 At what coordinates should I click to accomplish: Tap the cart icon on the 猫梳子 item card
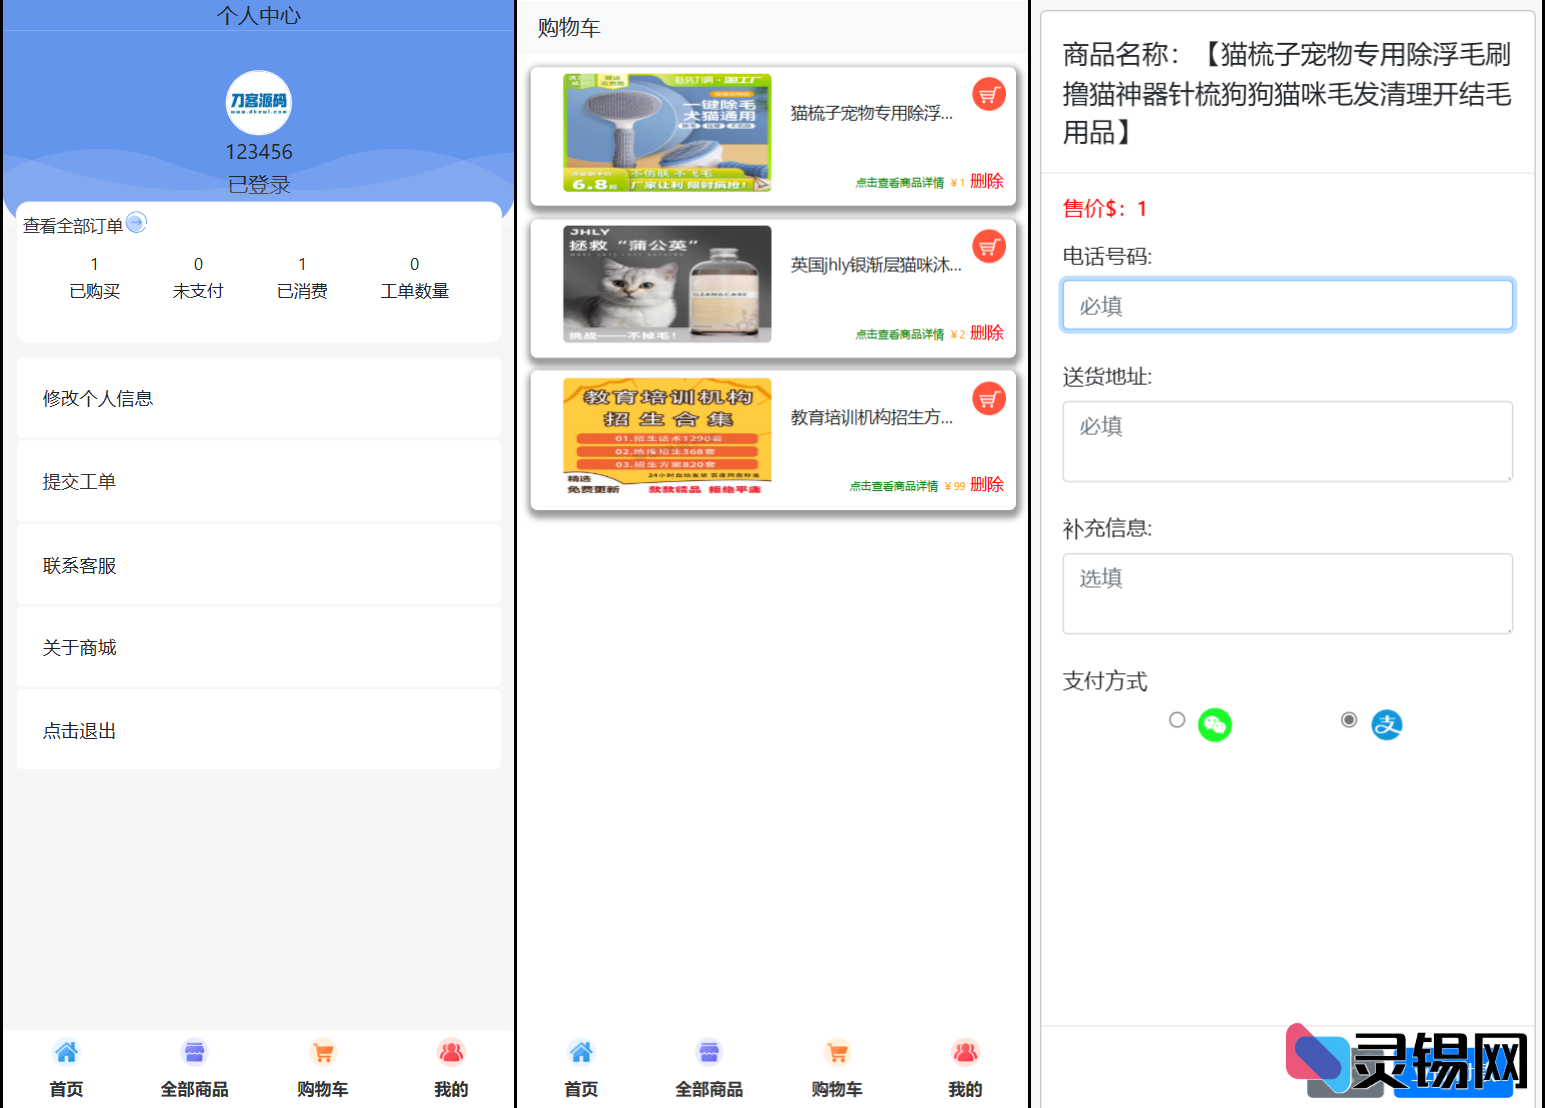point(989,94)
